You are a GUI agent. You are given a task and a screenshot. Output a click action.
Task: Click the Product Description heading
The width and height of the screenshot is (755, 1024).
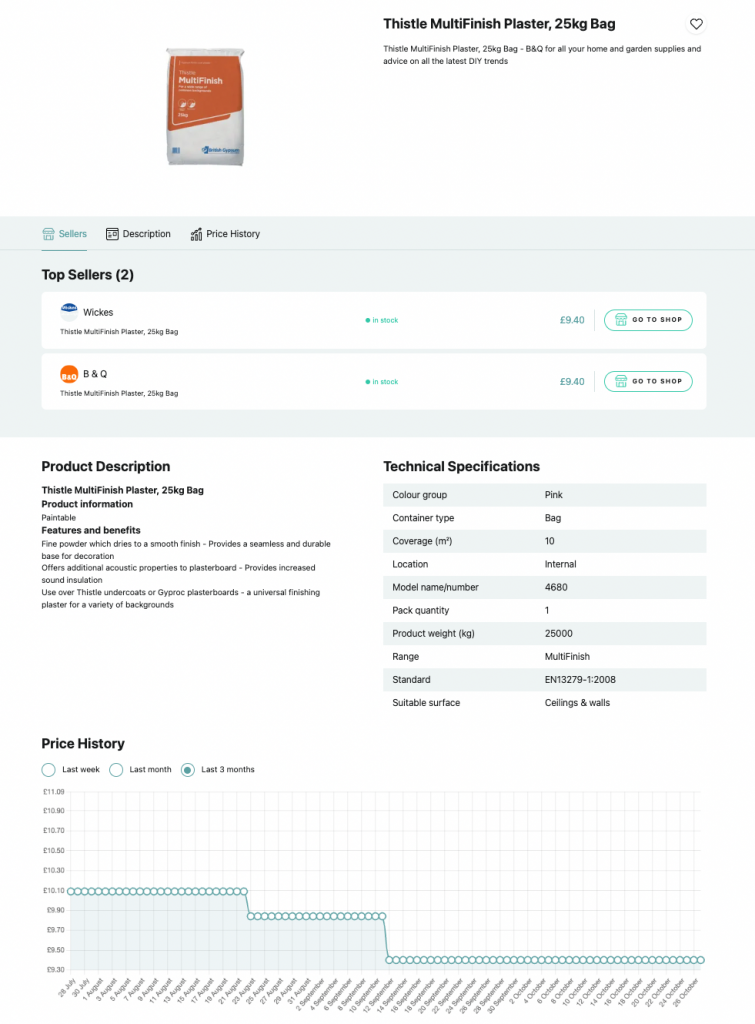pos(106,466)
